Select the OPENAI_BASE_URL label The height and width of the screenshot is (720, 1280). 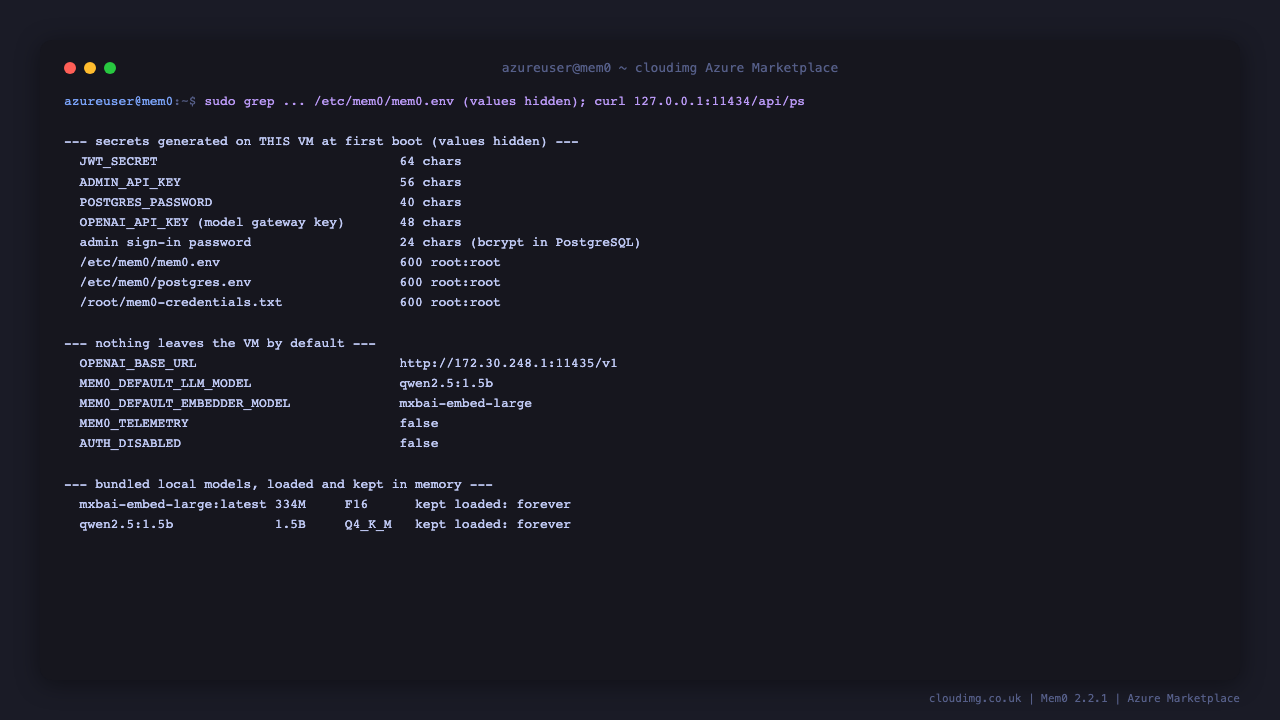click(138, 363)
